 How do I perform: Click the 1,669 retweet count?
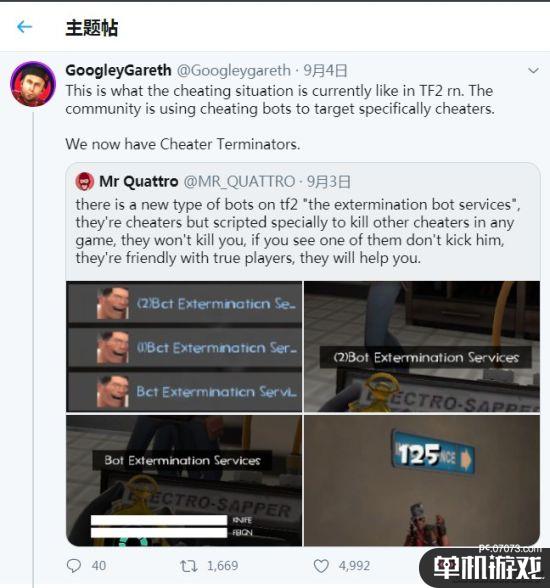point(223,566)
